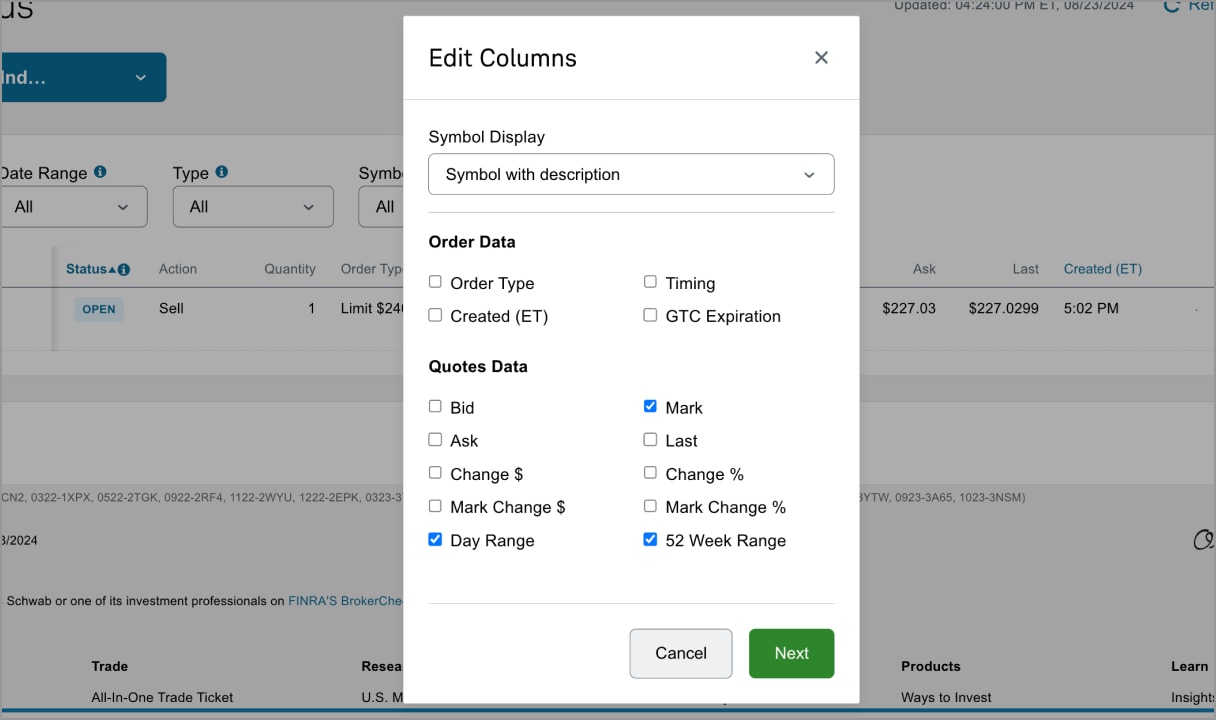Click the Type info icon

[x=221, y=172]
